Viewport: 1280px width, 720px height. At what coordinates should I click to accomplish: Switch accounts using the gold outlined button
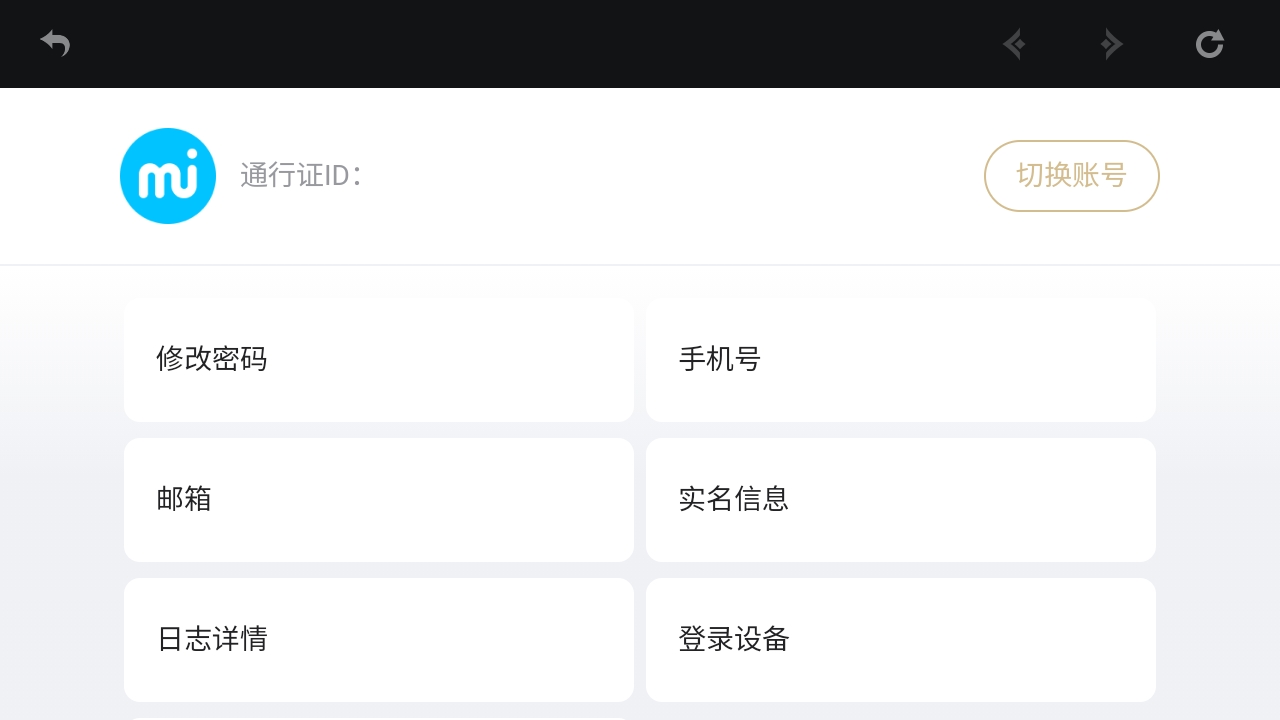coord(1071,176)
